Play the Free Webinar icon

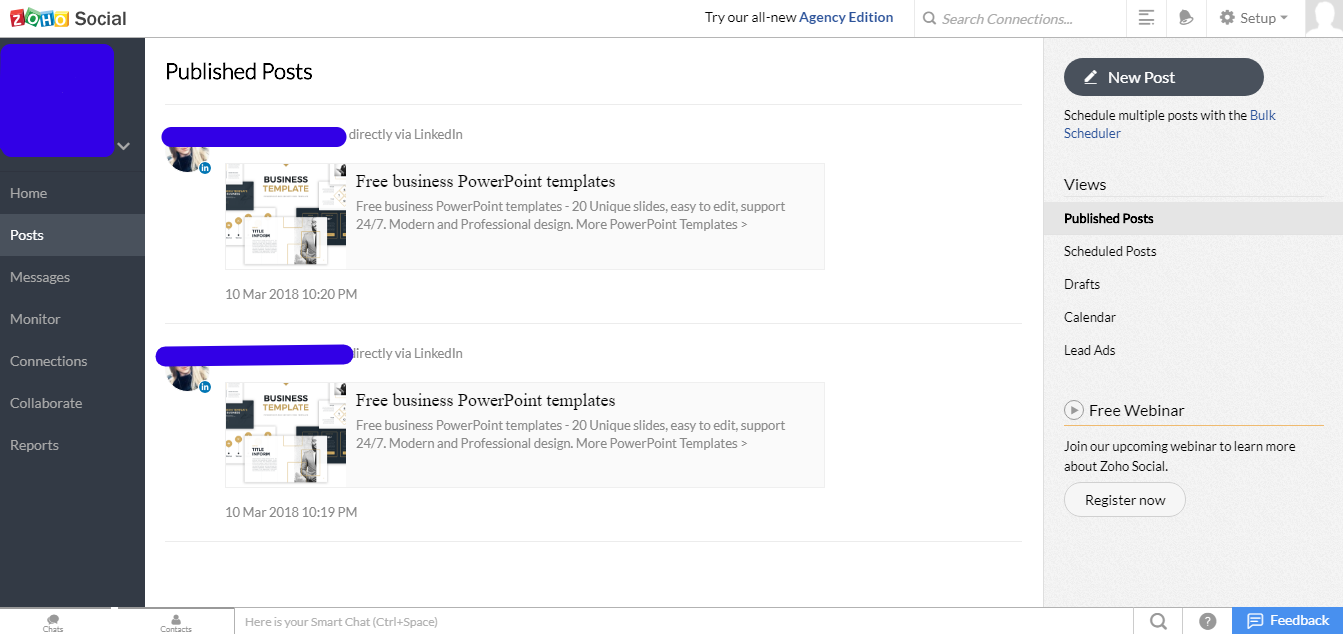tap(1074, 410)
